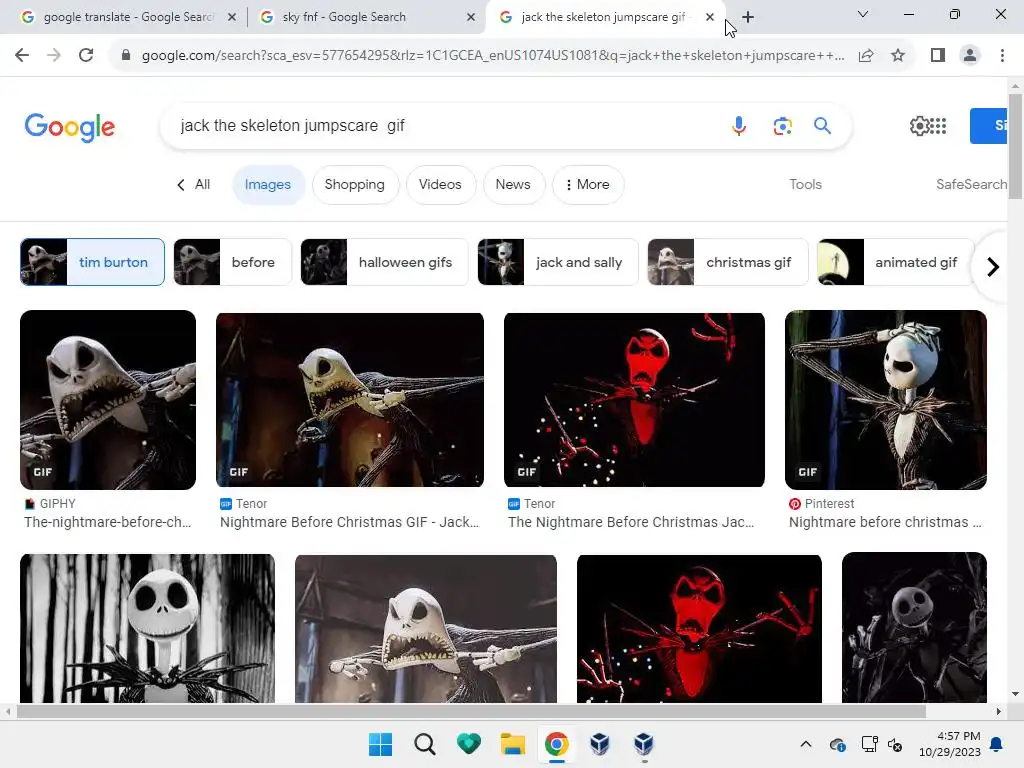The image size is (1024, 768).
Task: Click the browser address bar URL
Action: (493, 55)
